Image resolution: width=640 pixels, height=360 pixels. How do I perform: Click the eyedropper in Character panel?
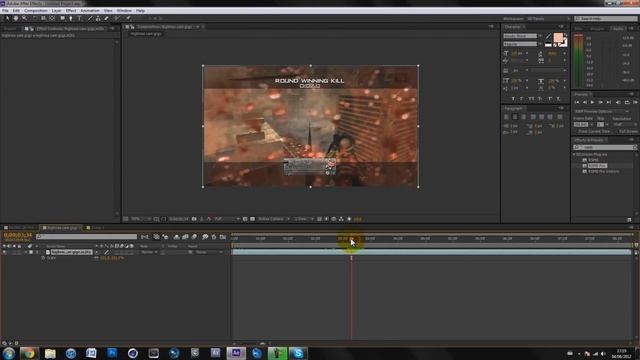point(548,37)
